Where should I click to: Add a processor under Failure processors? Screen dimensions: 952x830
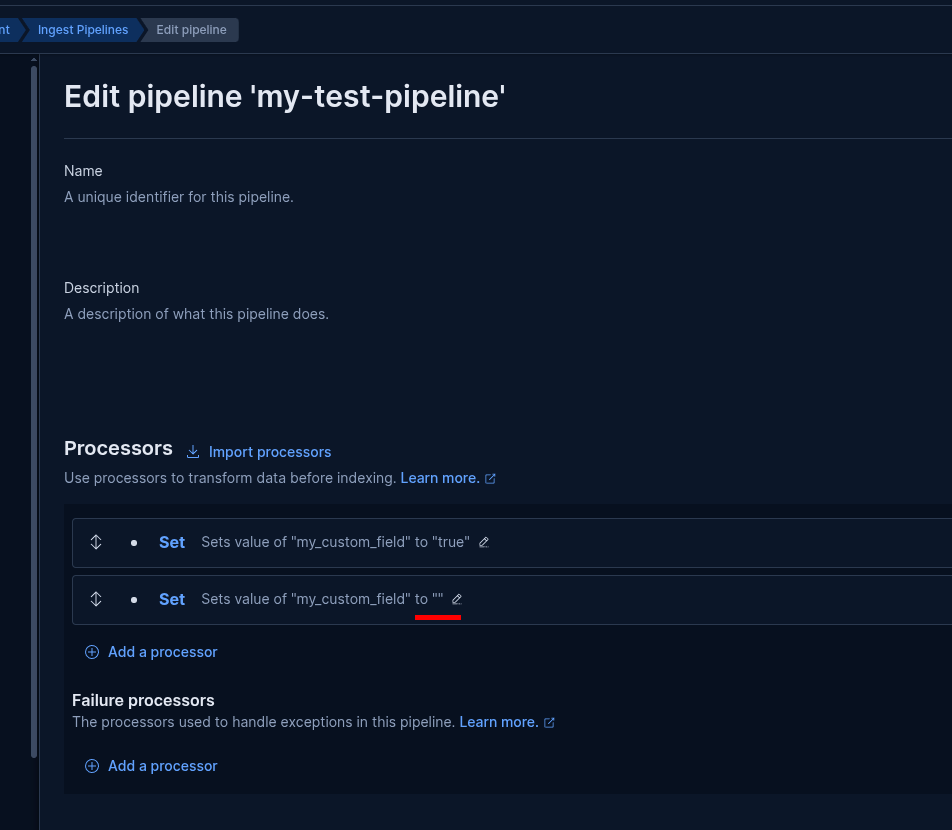click(x=162, y=766)
